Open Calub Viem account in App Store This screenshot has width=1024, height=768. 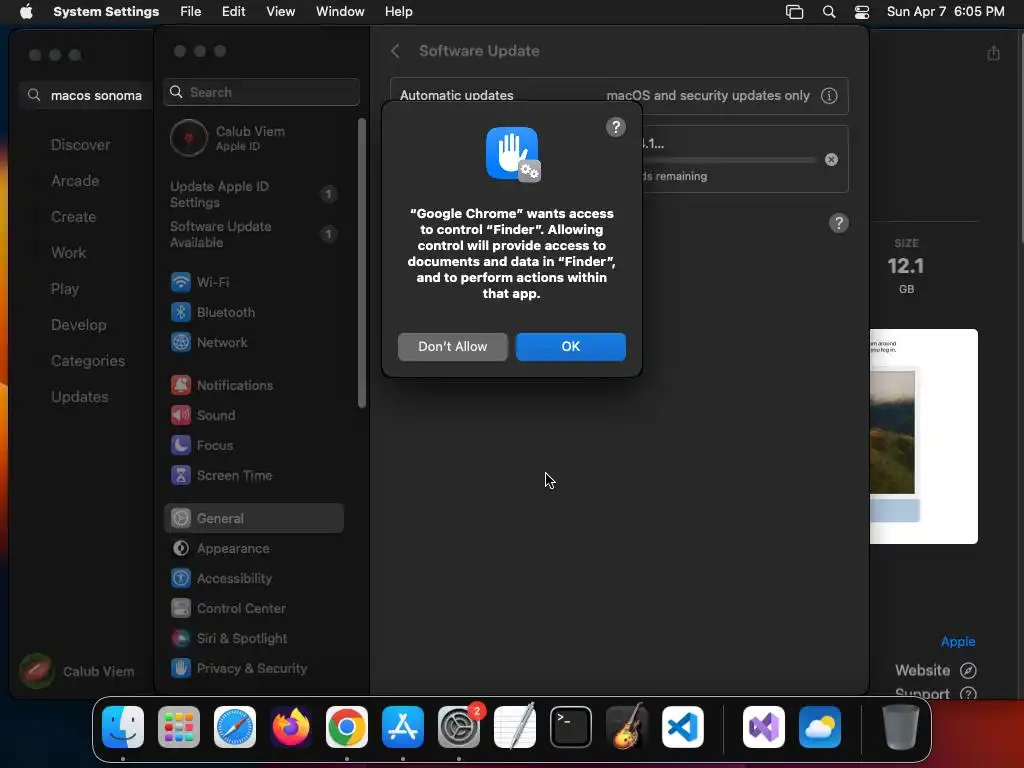(77, 671)
